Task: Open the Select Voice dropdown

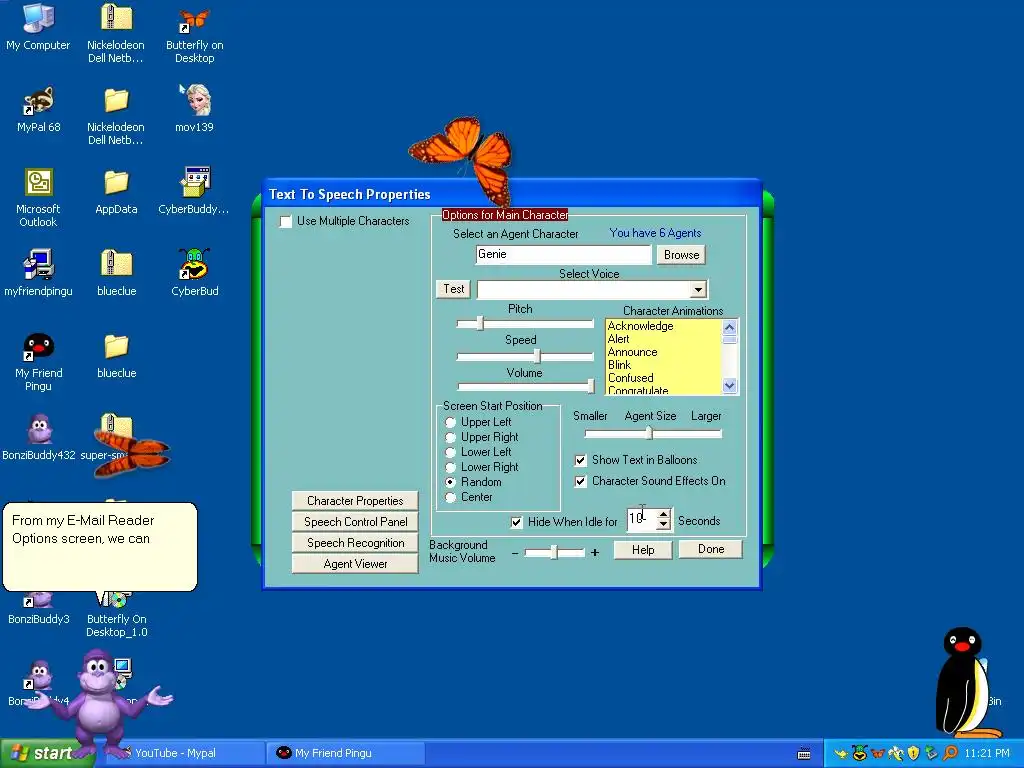Action: pyautogui.click(x=698, y=289)
